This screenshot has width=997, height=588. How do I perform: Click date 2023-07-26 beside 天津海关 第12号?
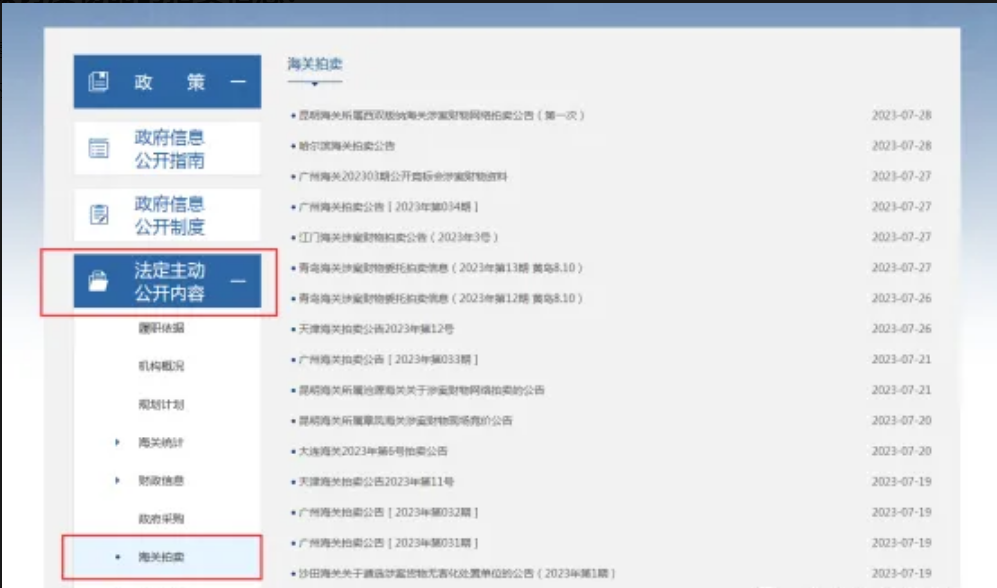(x=901, y=329)
